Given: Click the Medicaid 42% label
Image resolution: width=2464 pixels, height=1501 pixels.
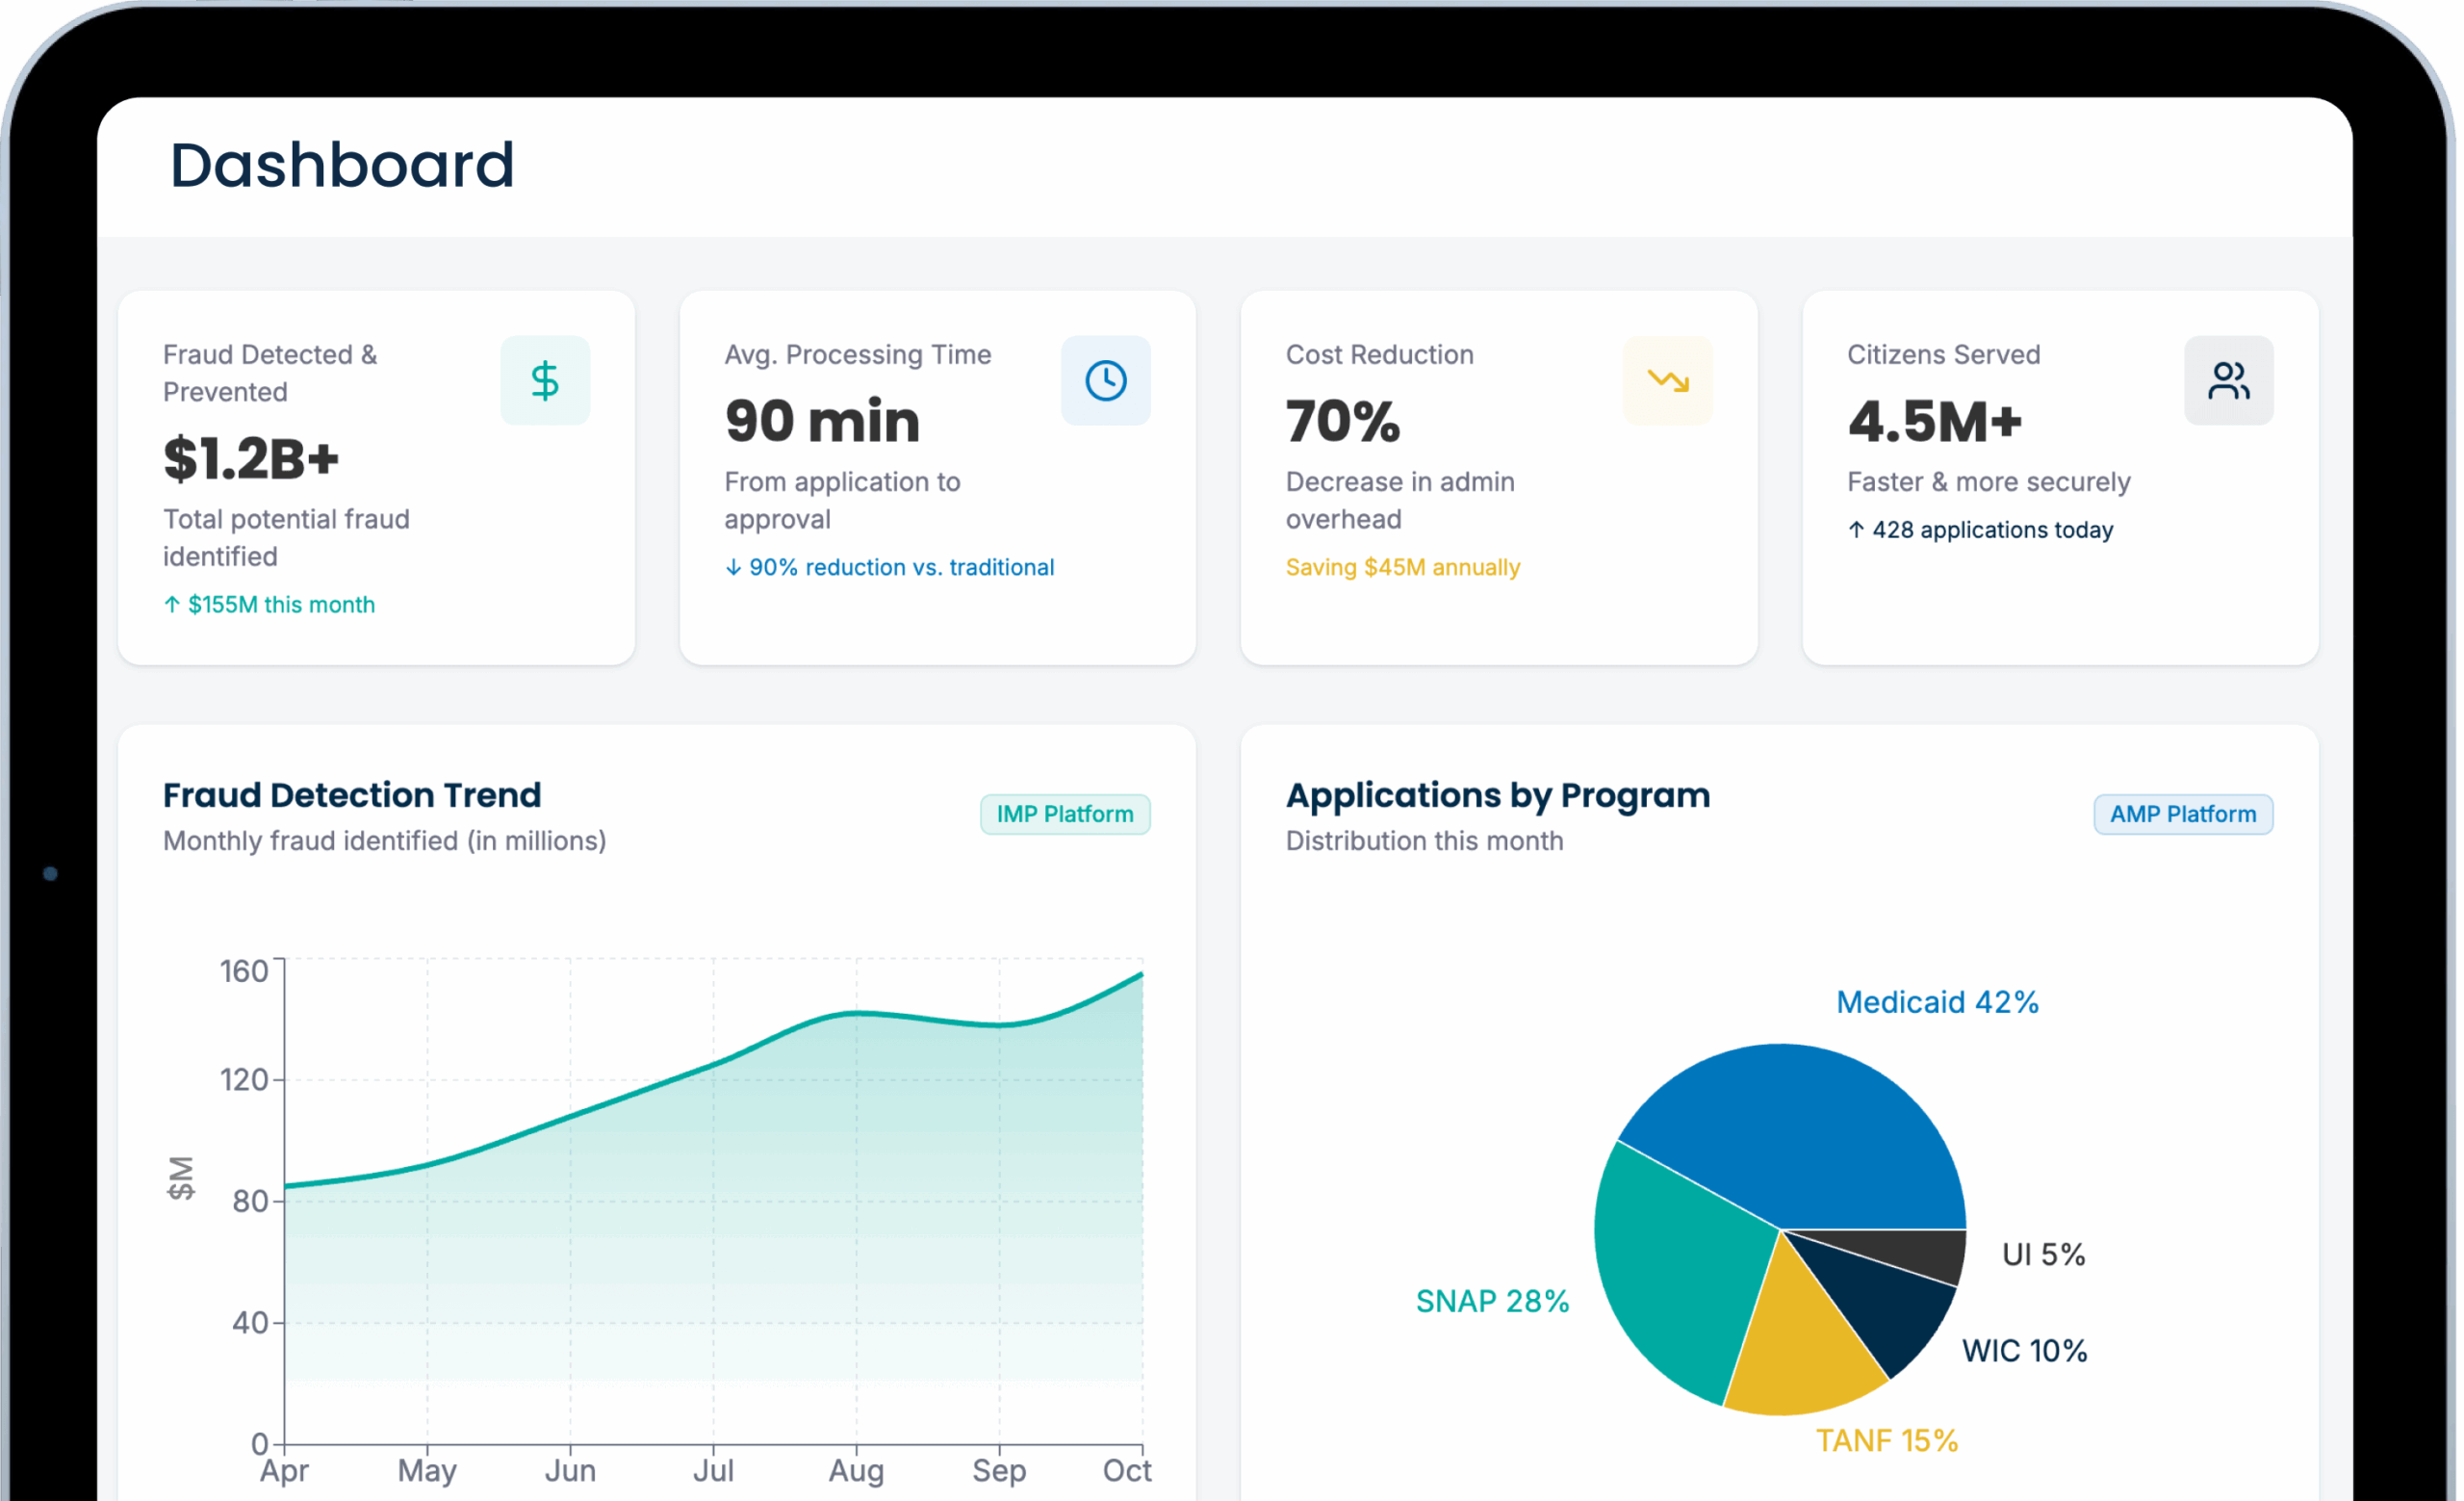Looking at the screenshot, I should coord(1937,1002).
